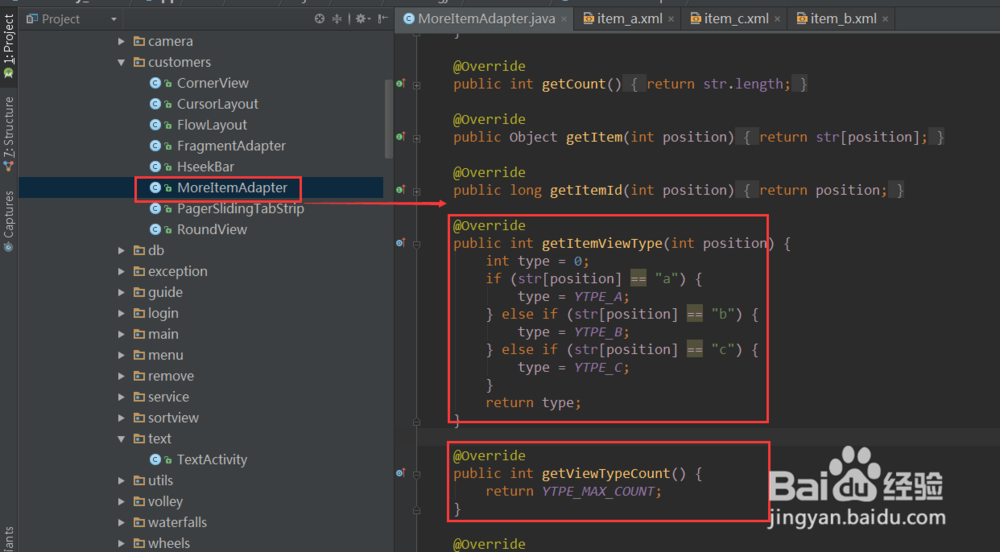Switch to the item_b.xml tab
This screenshot has height=552, width=1000.
[x=842, y=19]
